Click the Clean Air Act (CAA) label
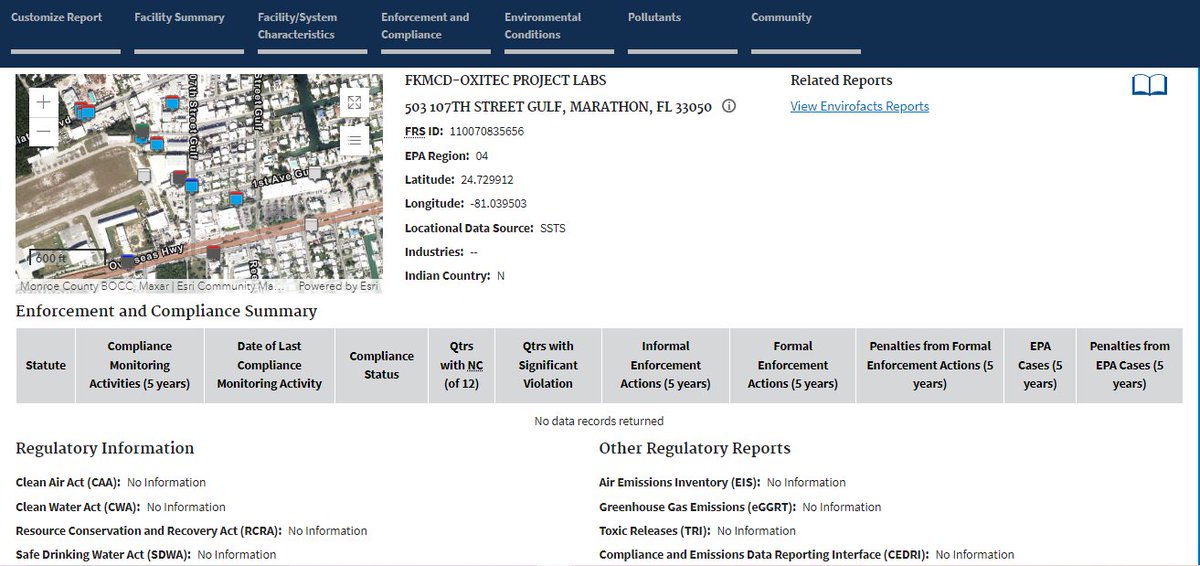Screen dimensions: 1200x566 (69, 482)
